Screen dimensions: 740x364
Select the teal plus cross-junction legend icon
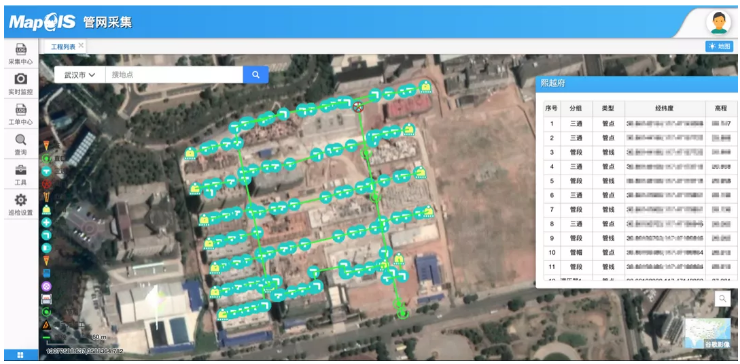pos(46,222)
